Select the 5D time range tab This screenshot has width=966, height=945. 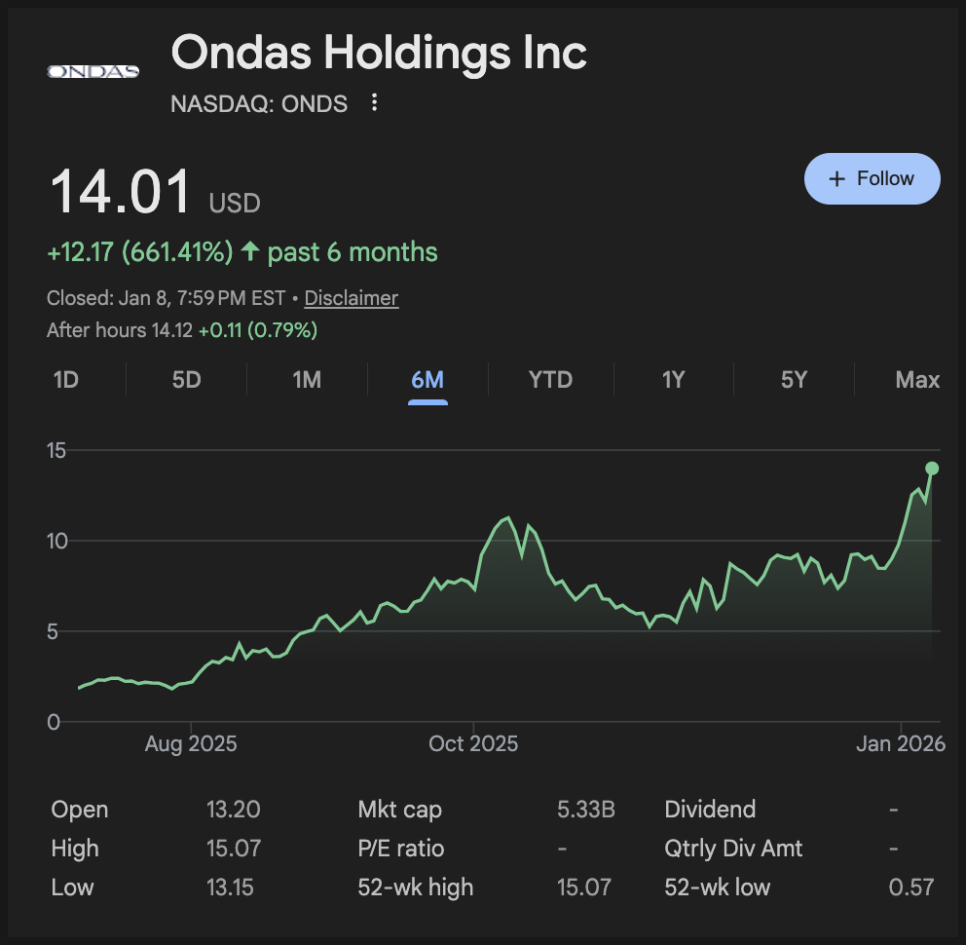[x=187, y=380]
